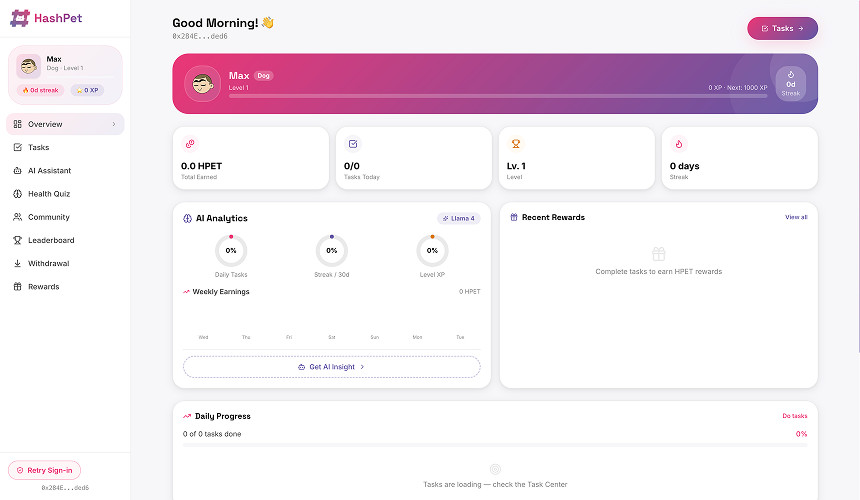Expand the Overview sidebar chevron
Screen dimensions: 860x500
pos(114,124)
